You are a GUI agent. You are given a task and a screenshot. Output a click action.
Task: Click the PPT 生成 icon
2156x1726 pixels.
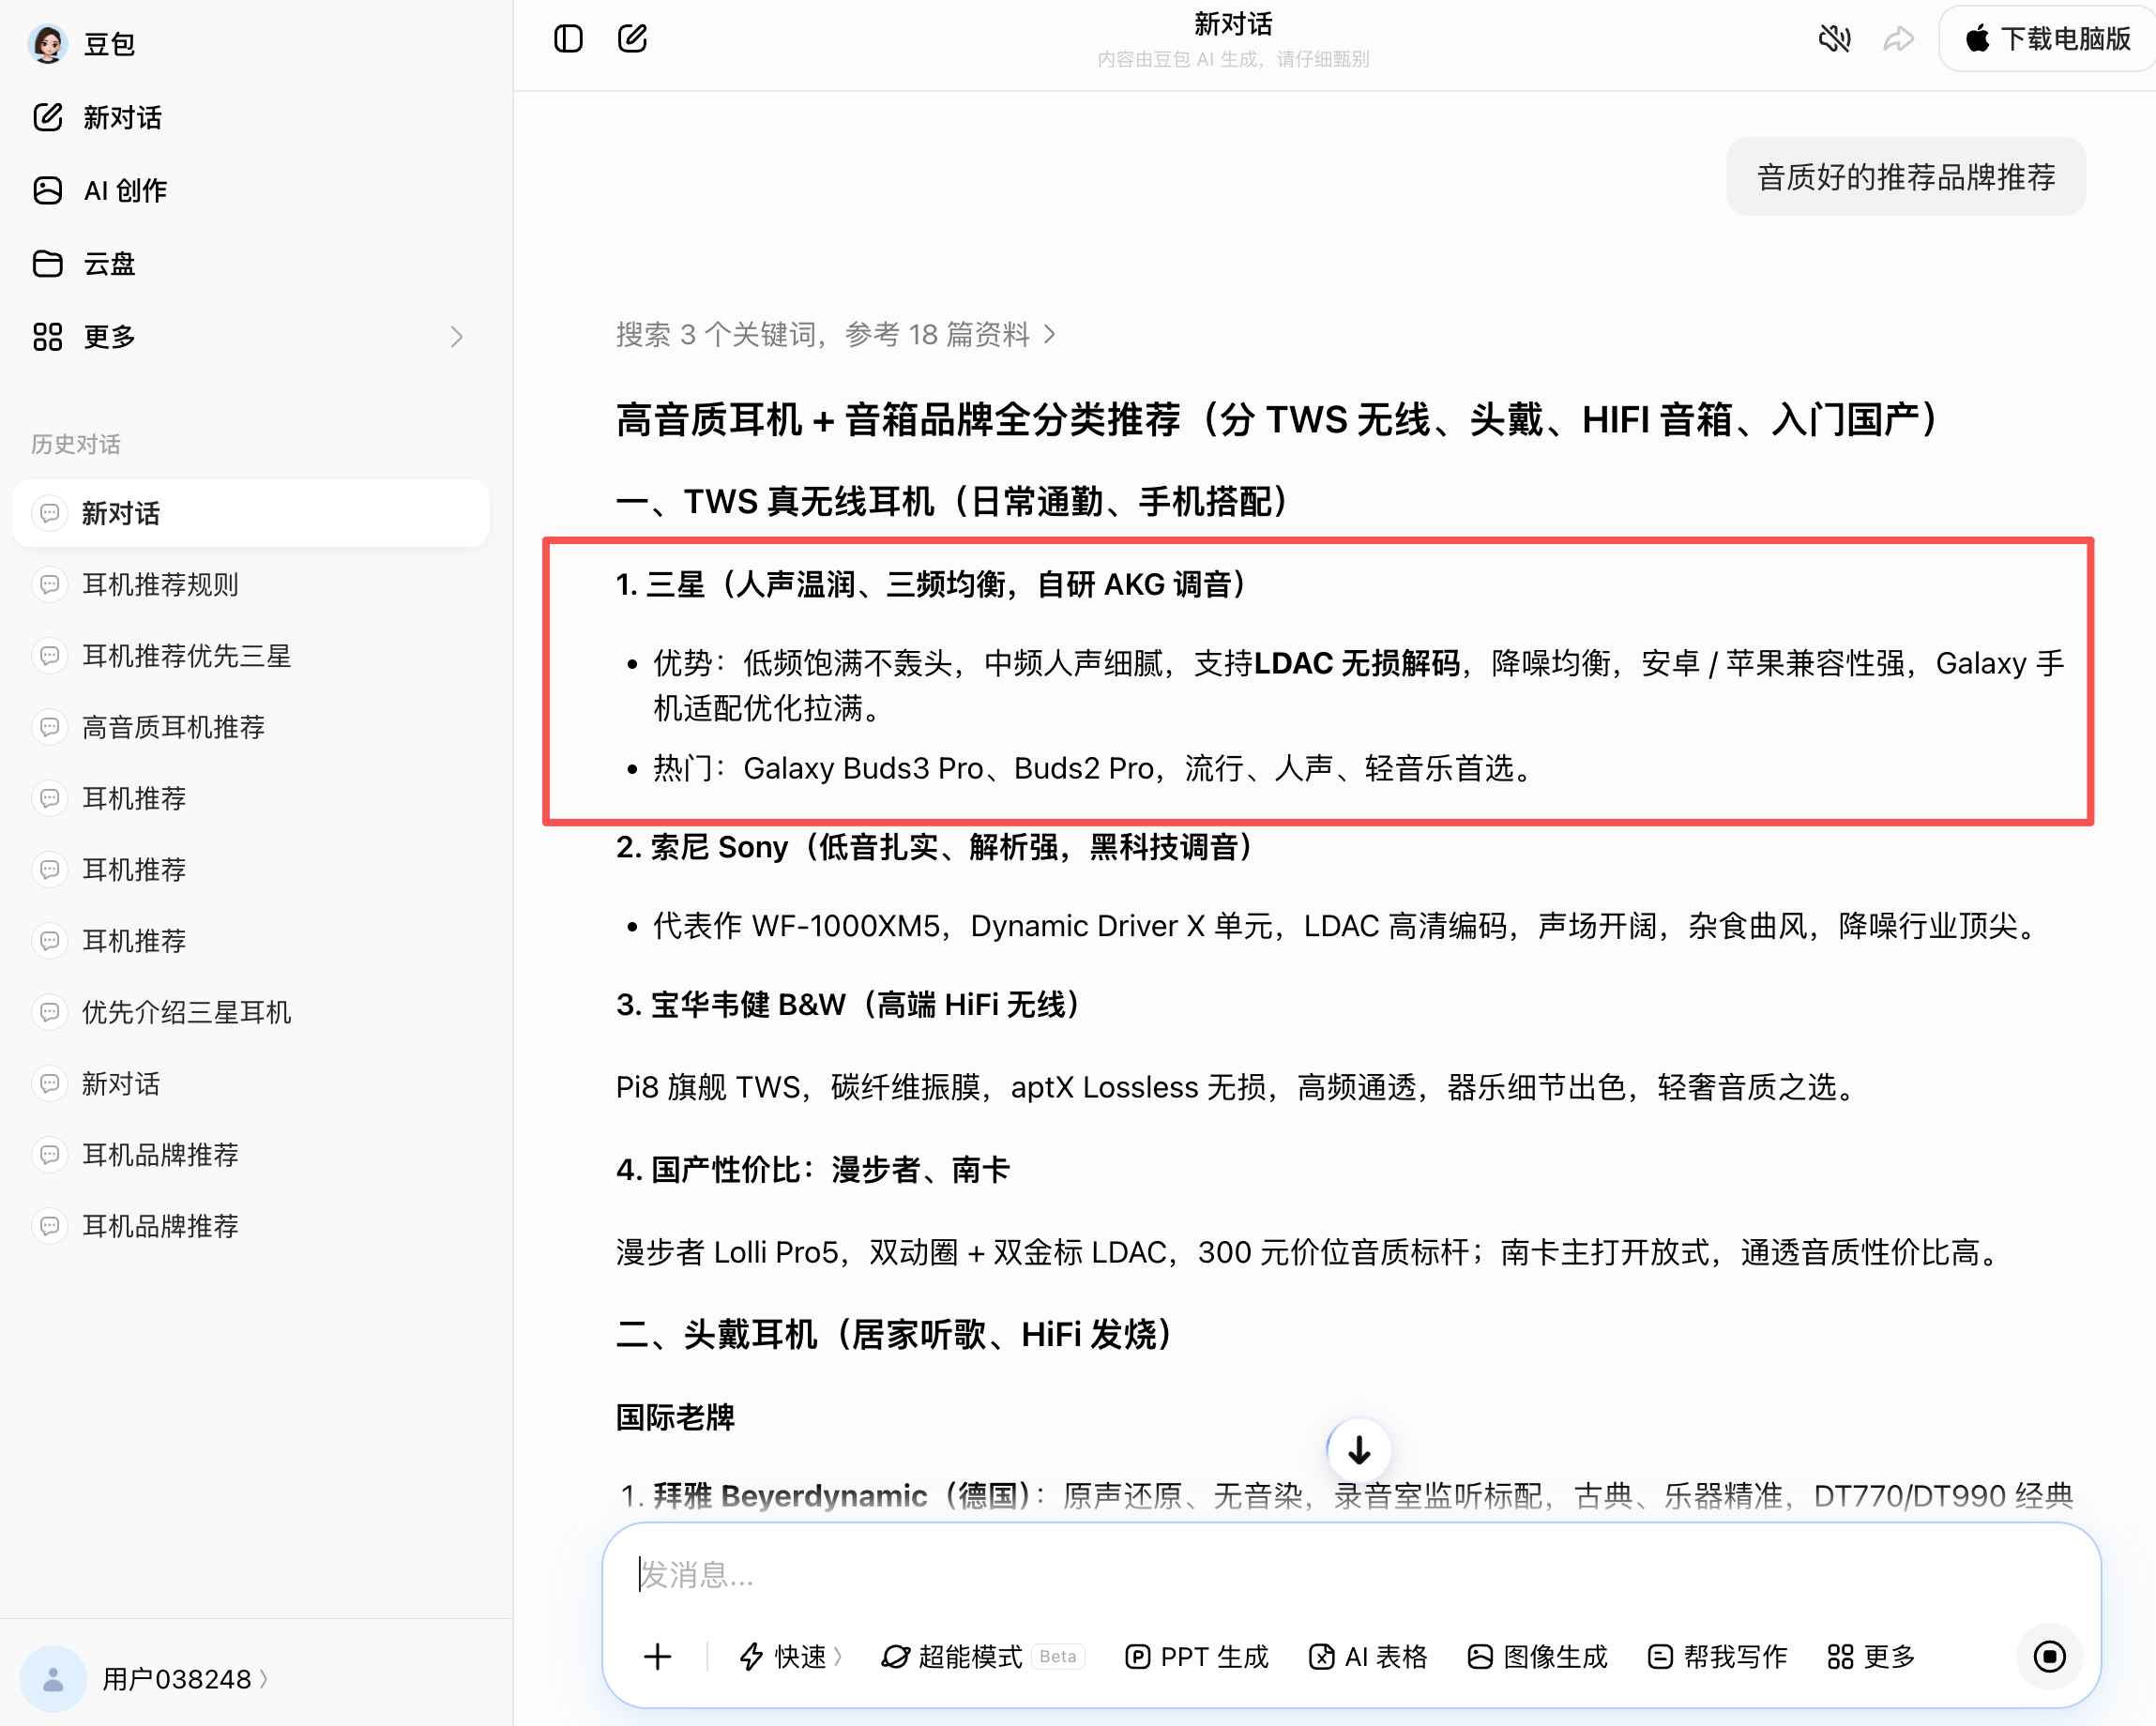pyautogui.click(x=1137, y=1657)
